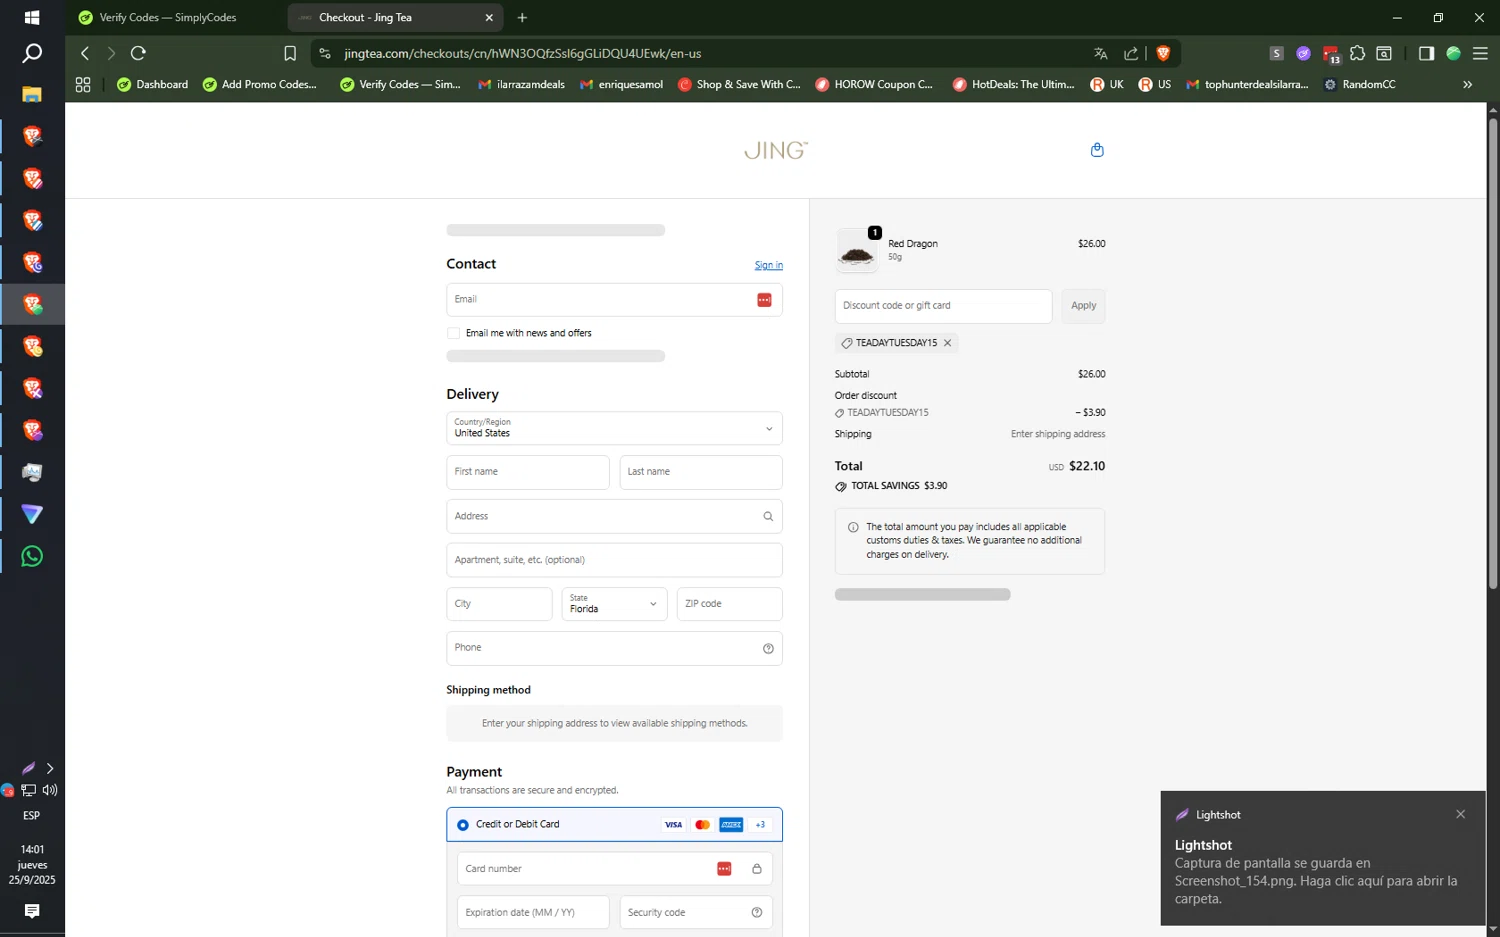Click the Brave Shields lion icon
Image resolution: width=1500 pixels, height=937 pixels.
tap(1163, 53)
